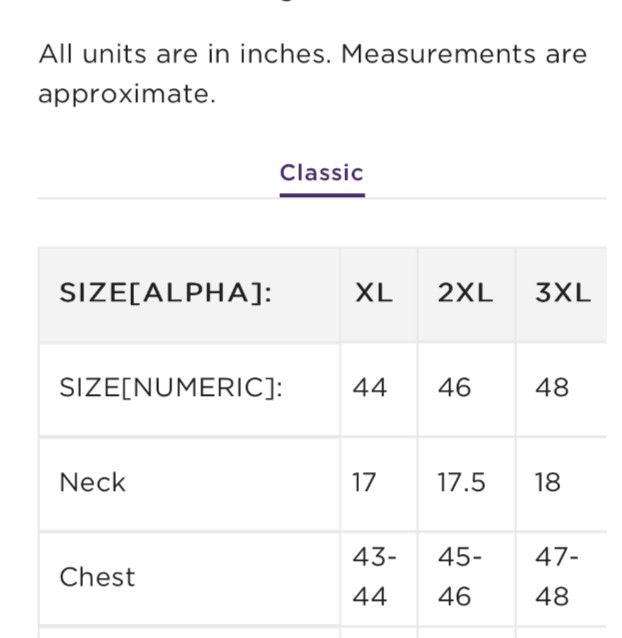Select the XL size column header

(x=374, y=293)
